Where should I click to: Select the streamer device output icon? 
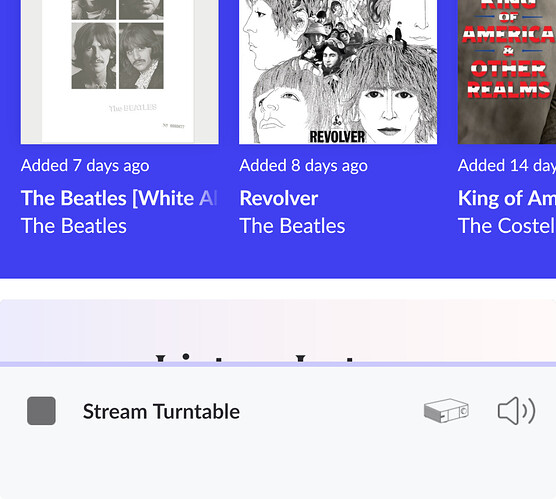click(446, 411)
